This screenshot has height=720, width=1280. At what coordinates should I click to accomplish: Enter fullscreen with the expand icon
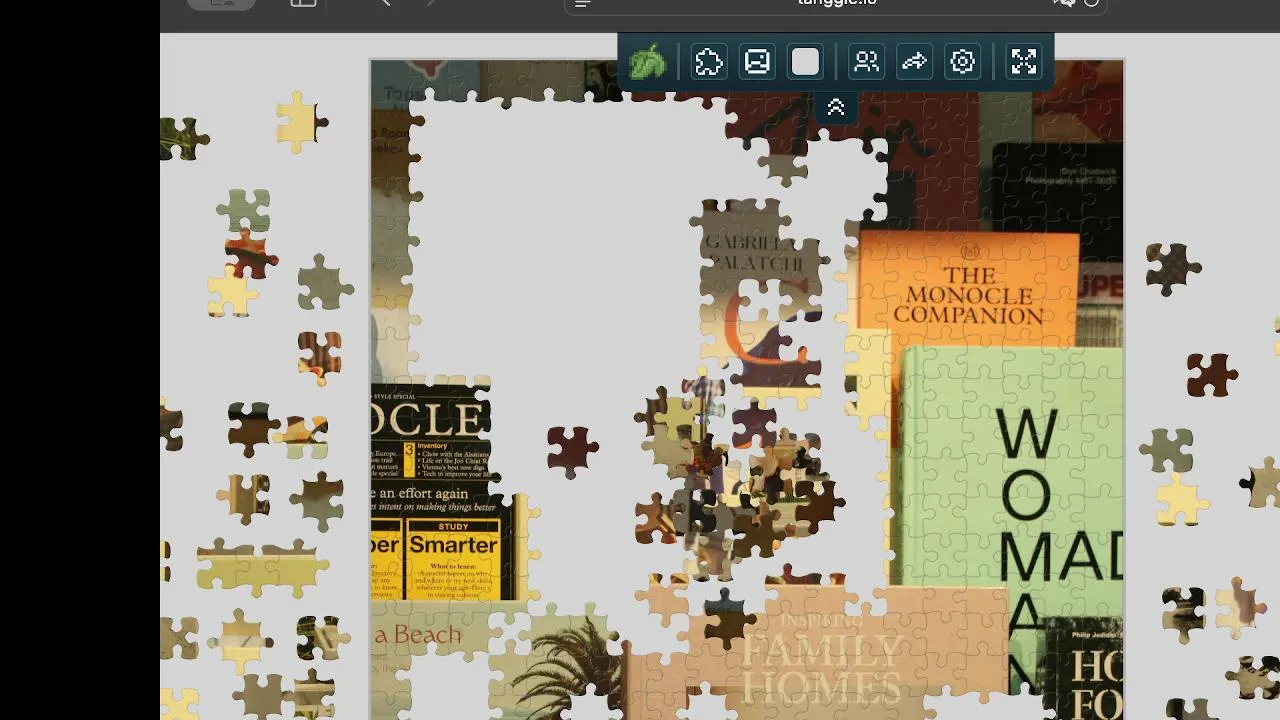(x=1024, y=62)
